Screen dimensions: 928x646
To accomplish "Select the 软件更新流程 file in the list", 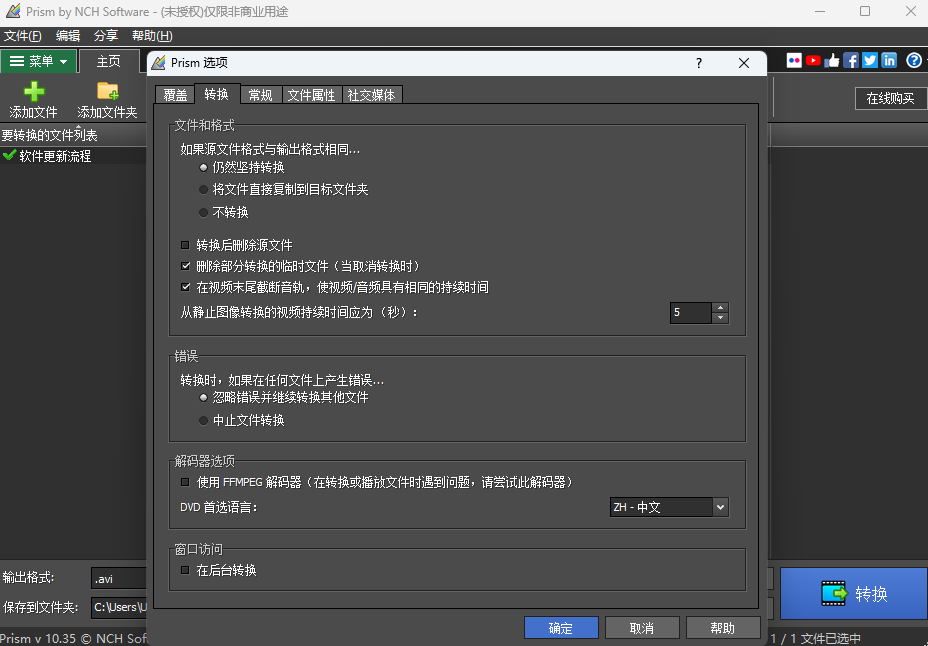I will tap(55, 156).
